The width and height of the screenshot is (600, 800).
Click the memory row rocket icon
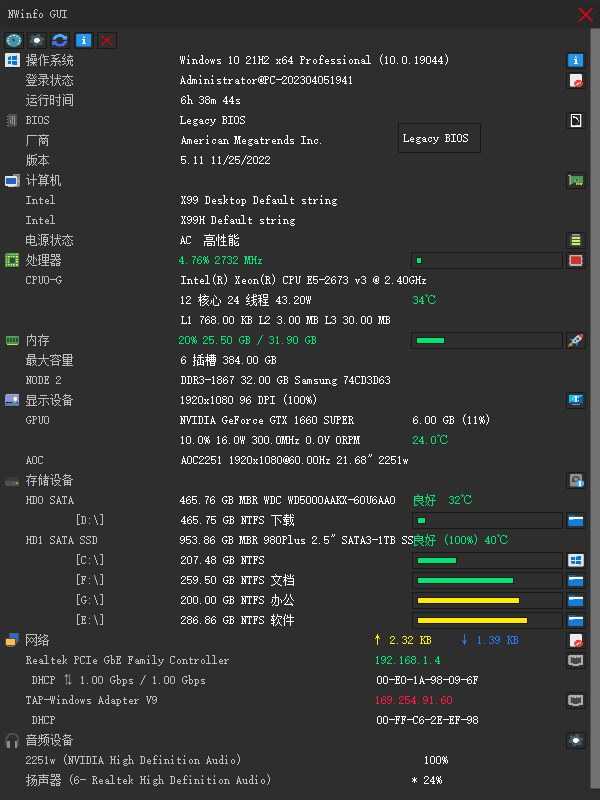575,340
